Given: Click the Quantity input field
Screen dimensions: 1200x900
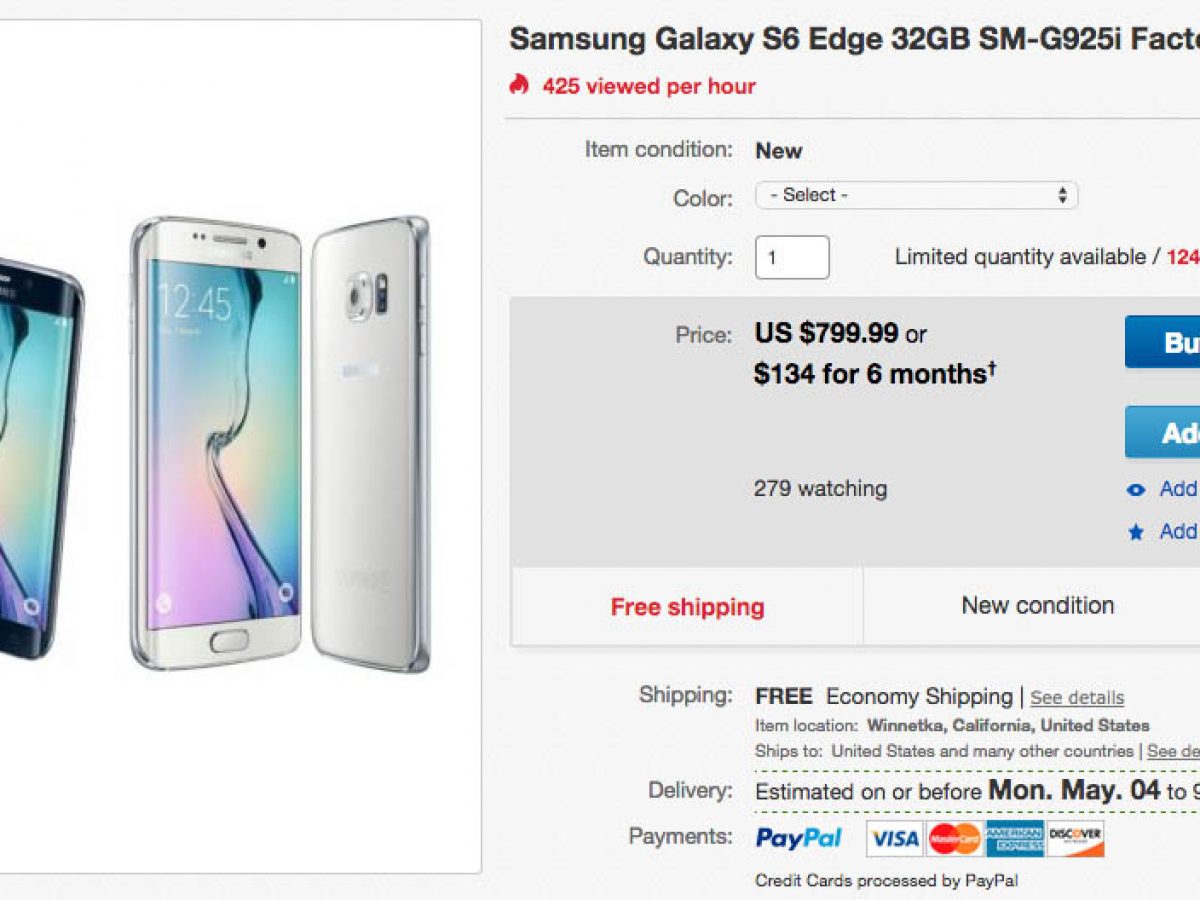Looking at the screenshot, I should click(791, 257).
